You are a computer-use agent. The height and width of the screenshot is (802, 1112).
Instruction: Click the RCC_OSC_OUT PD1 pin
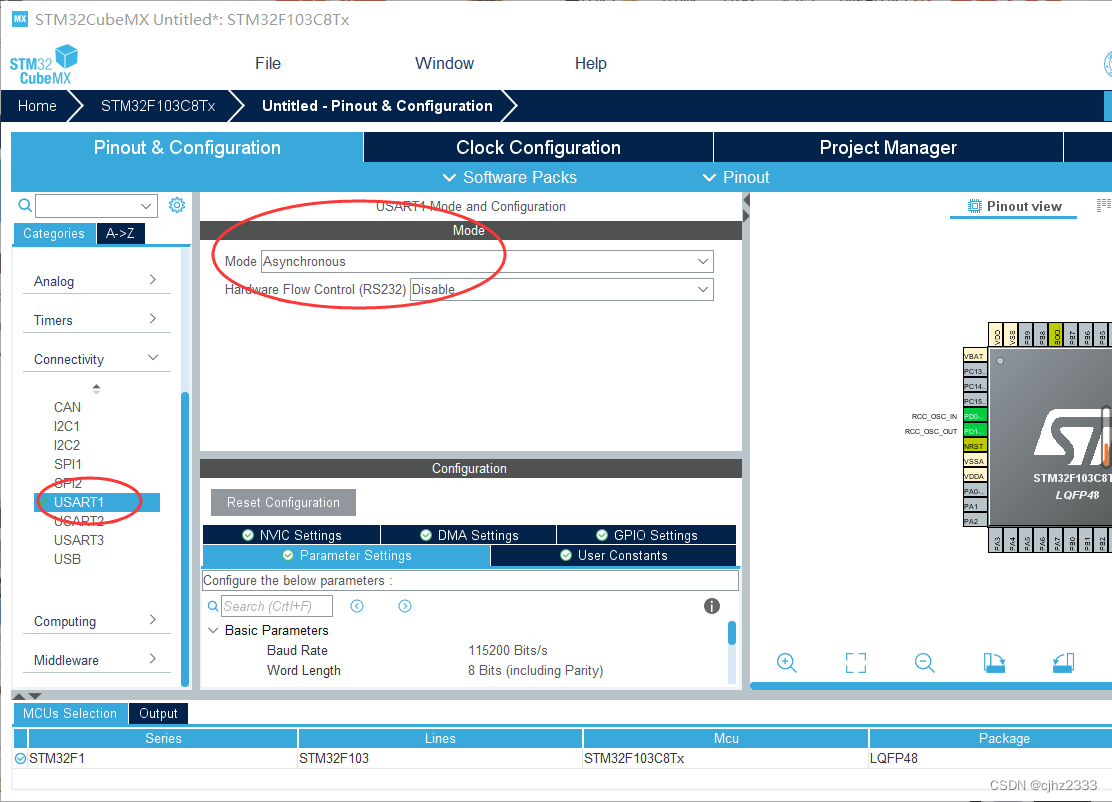coord(975,431)
